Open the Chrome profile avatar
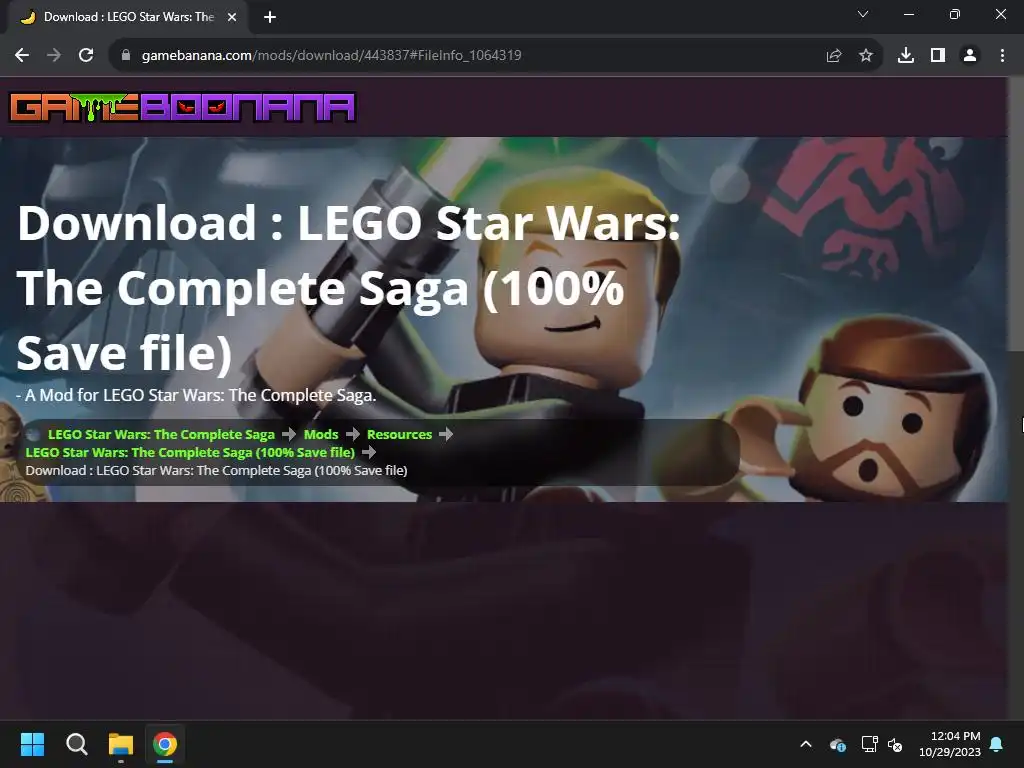The height and width of the screenshot is (768, 1024). tap(970, 56)
